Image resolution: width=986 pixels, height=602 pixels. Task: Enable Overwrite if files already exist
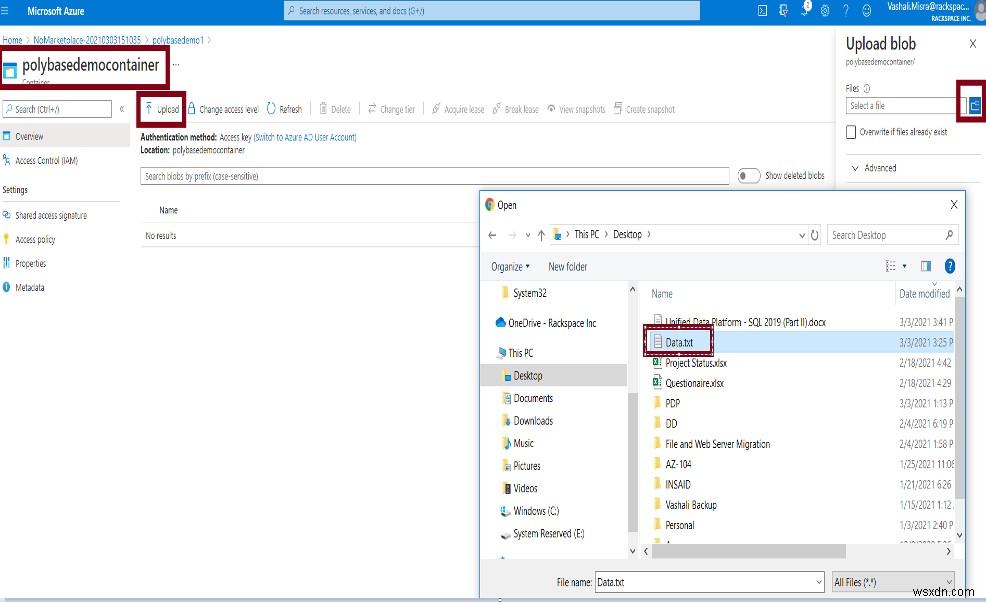[x=851, y=131]
